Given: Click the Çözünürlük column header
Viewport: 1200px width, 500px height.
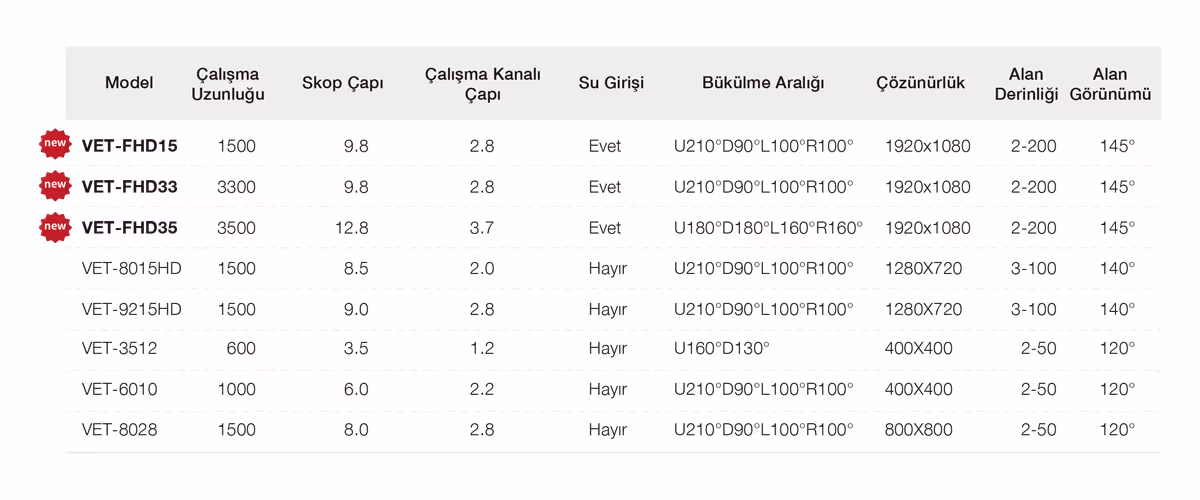Looking at the screenshot, I should (x=920, y=83).
